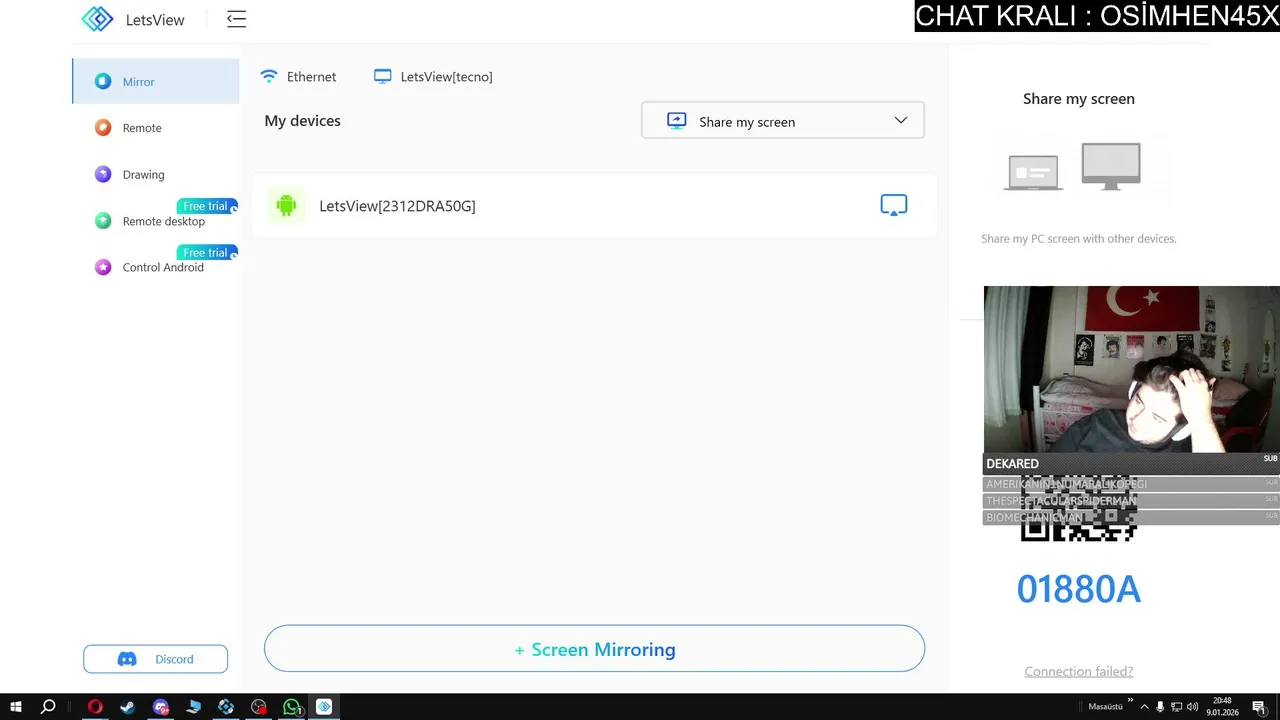Click the Ethernet network icon
Screen dimensions: 1280x720
tap(268, 76)
